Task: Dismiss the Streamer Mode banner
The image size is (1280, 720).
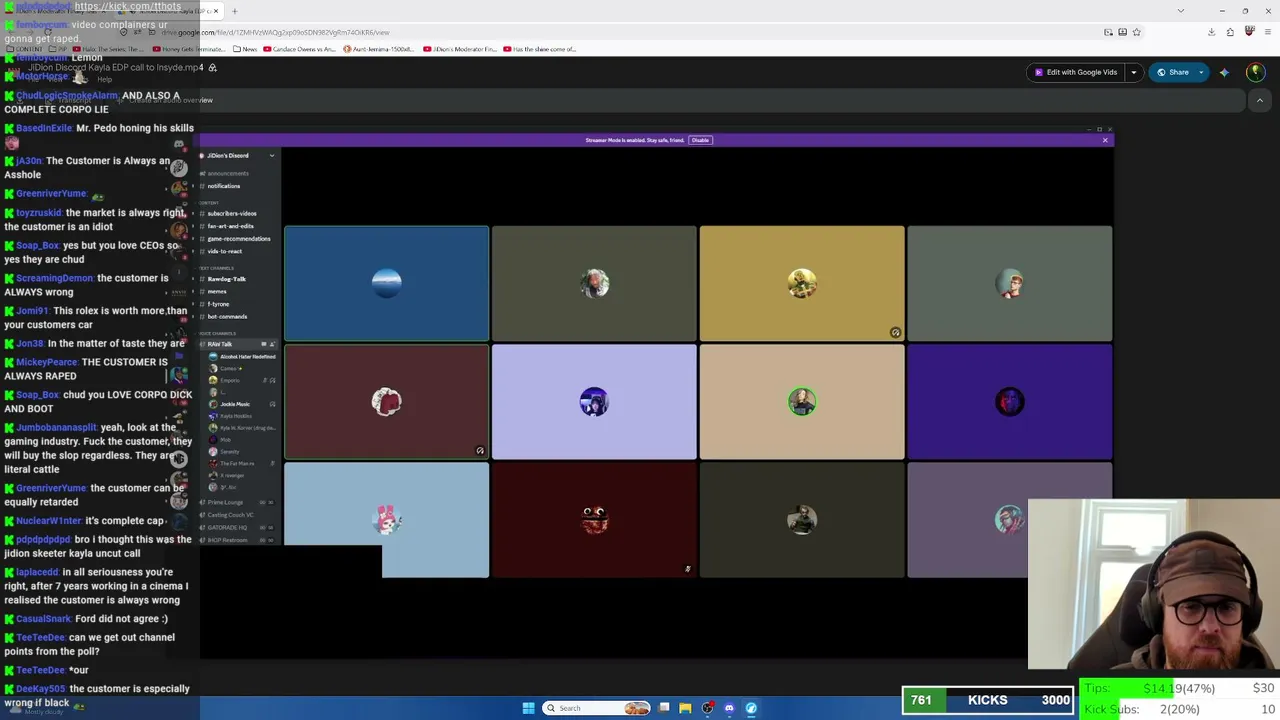Action: tap(1105, 140)
